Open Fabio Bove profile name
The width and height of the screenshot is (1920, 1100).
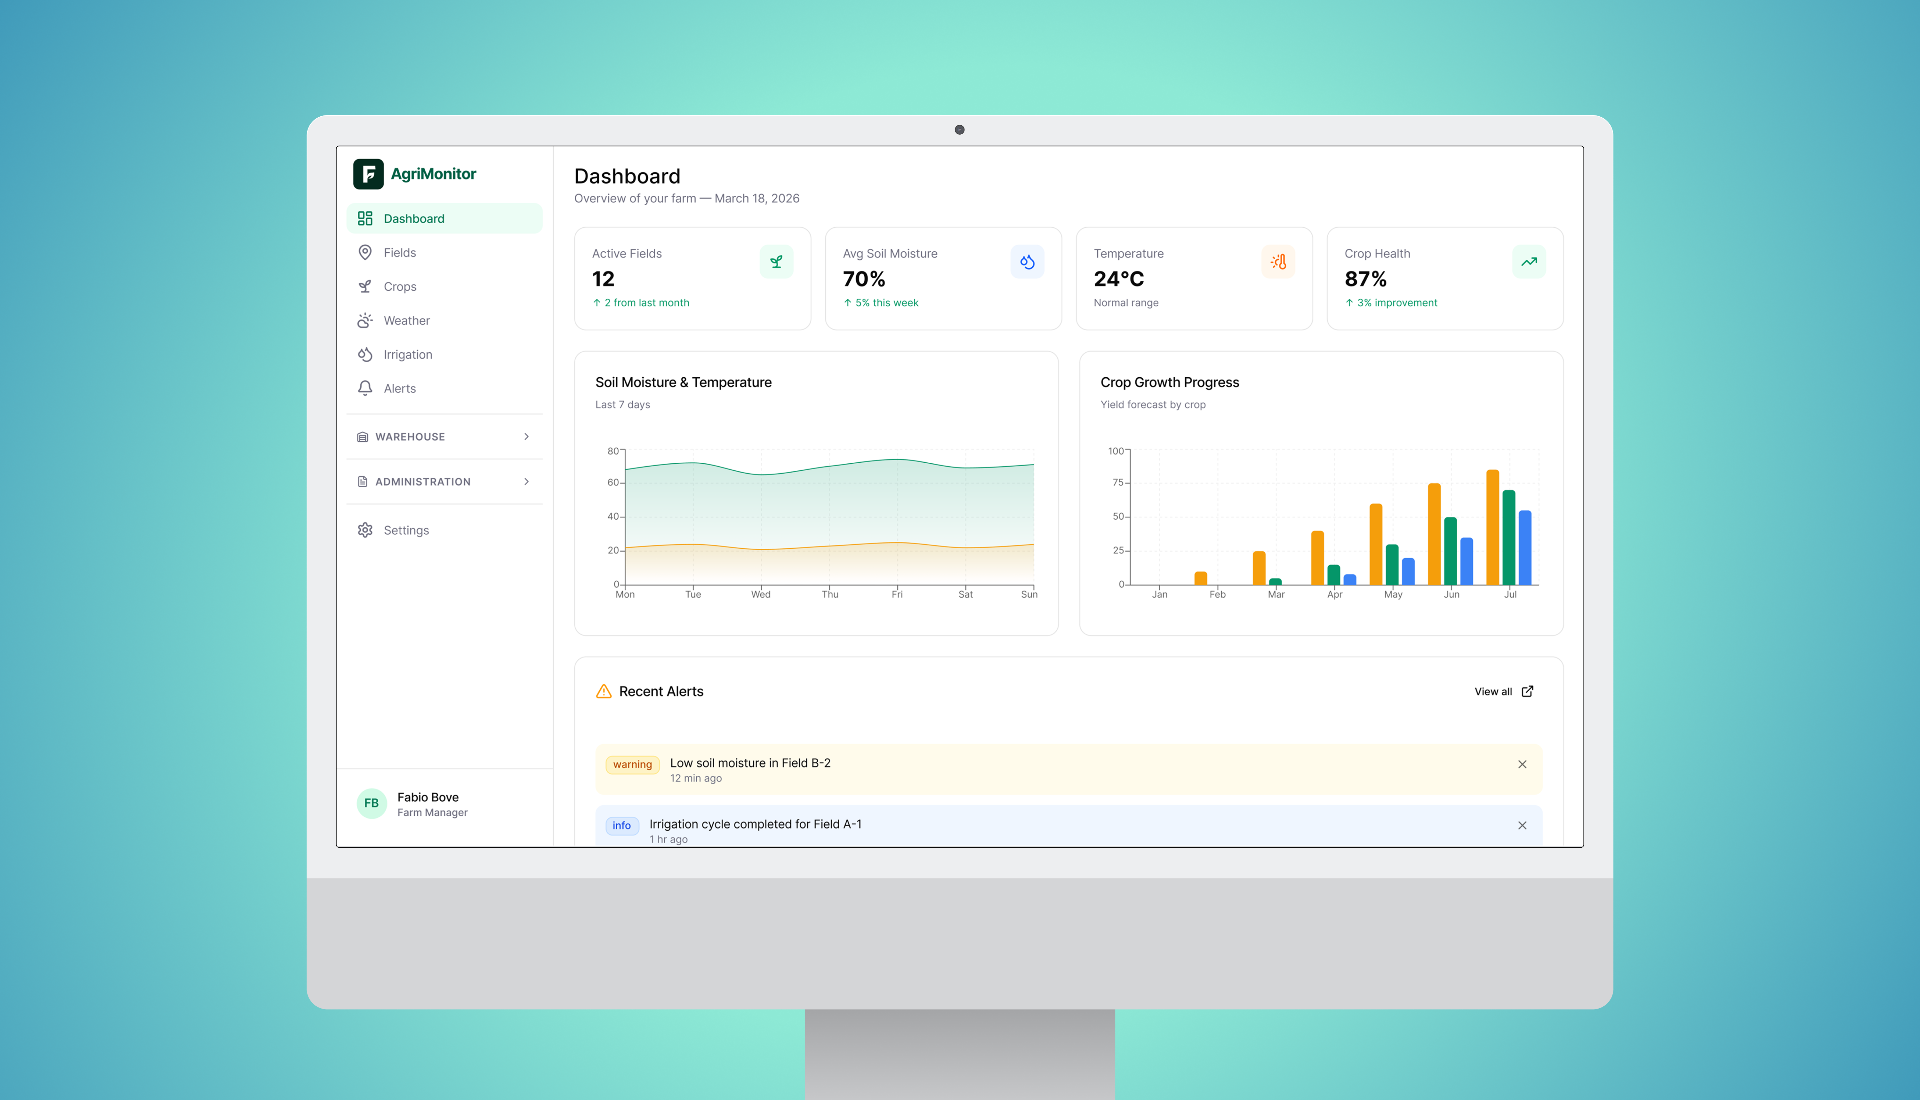pos(428,798)
